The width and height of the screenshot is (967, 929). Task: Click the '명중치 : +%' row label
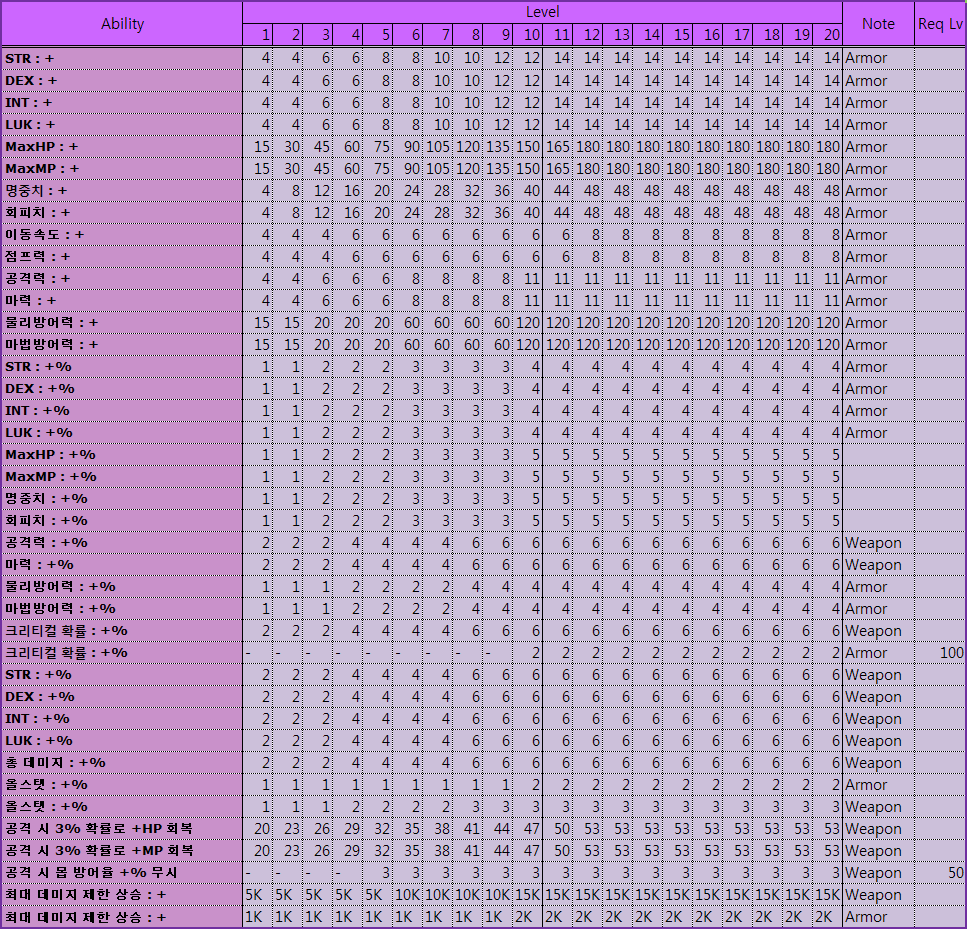pyautogui.click(x=122, y=498)
